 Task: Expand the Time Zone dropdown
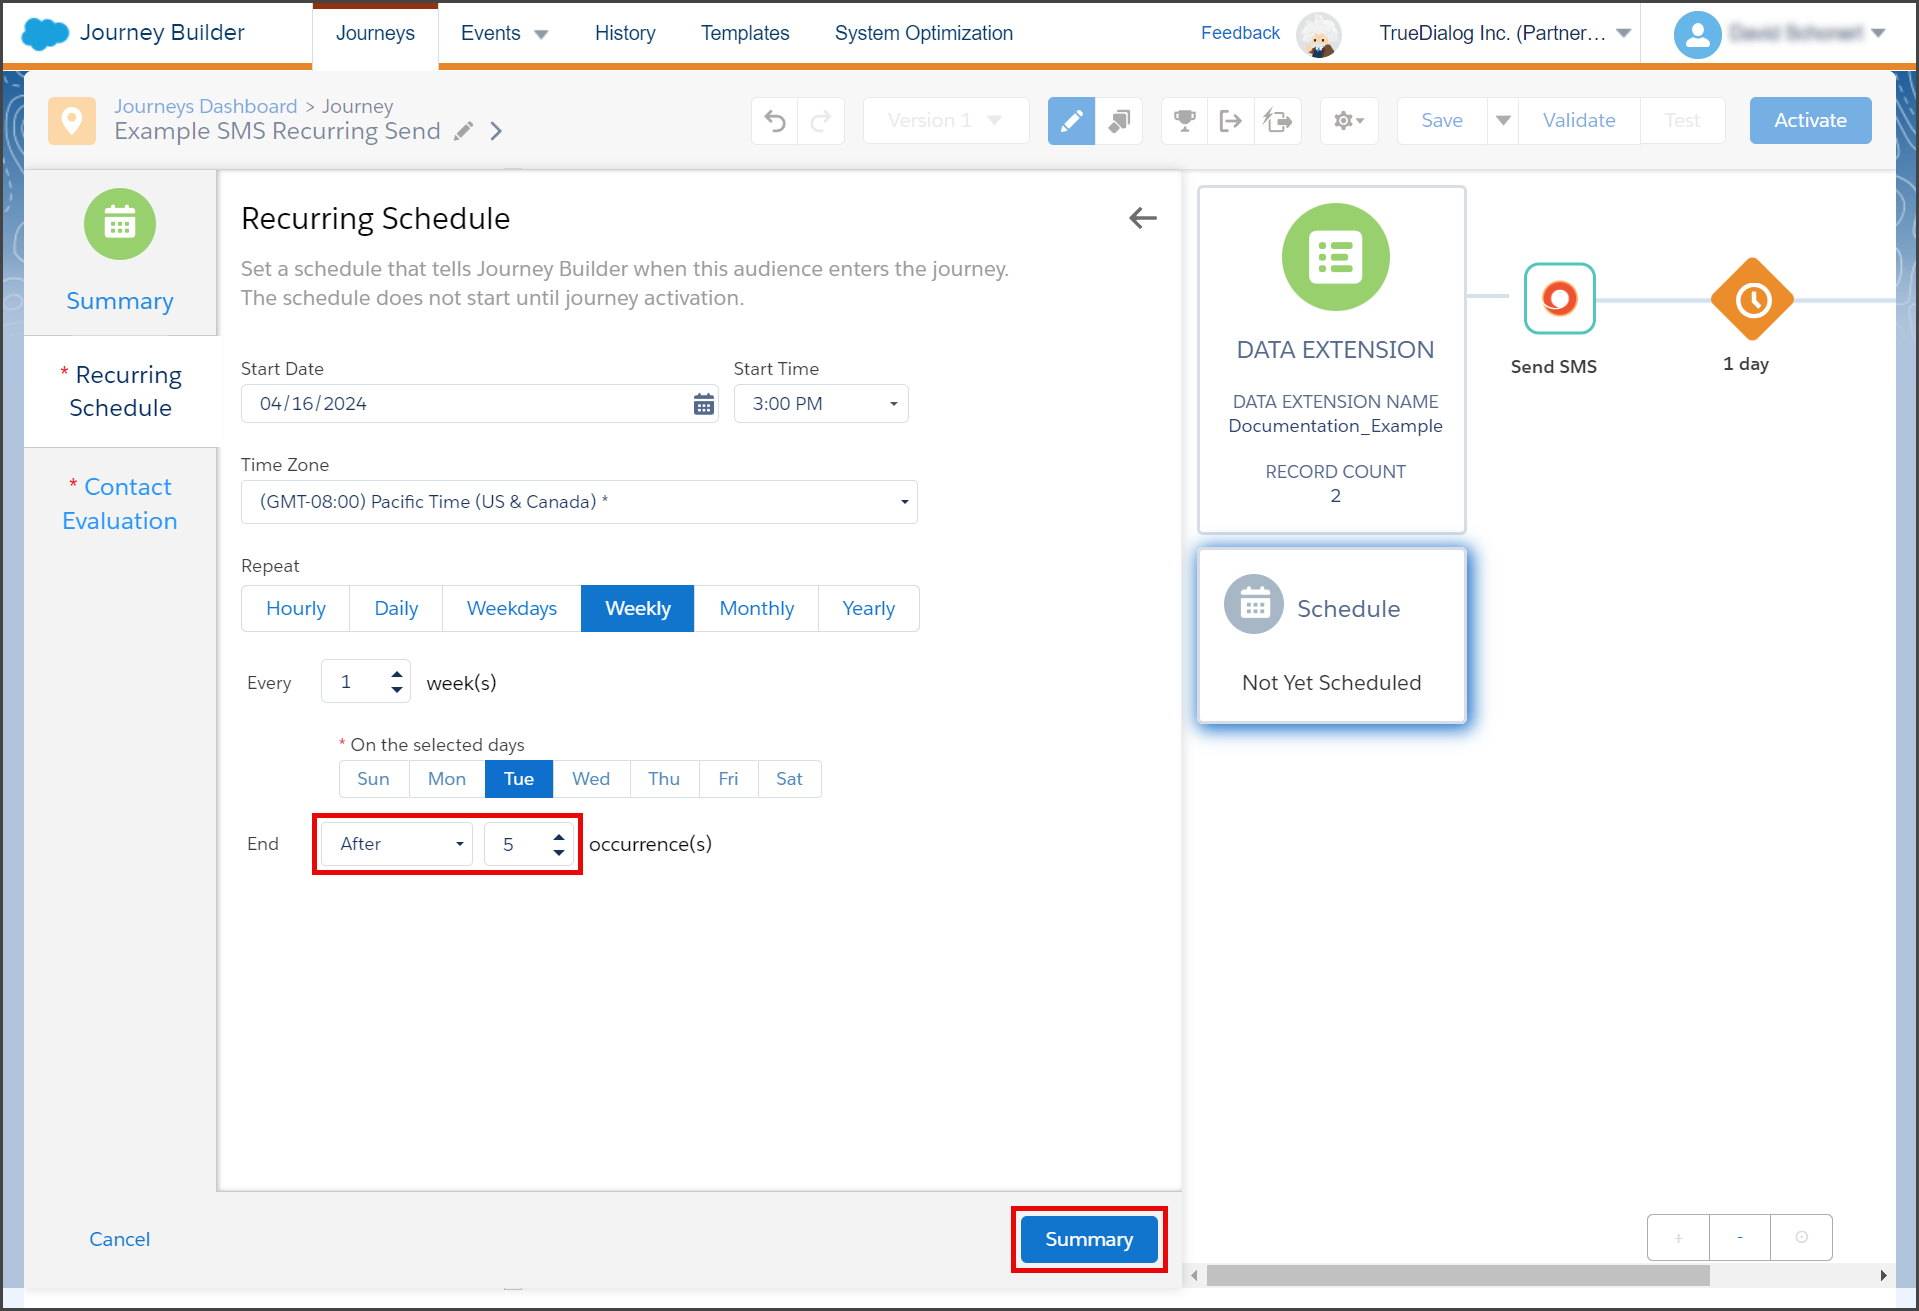[579, 502]
